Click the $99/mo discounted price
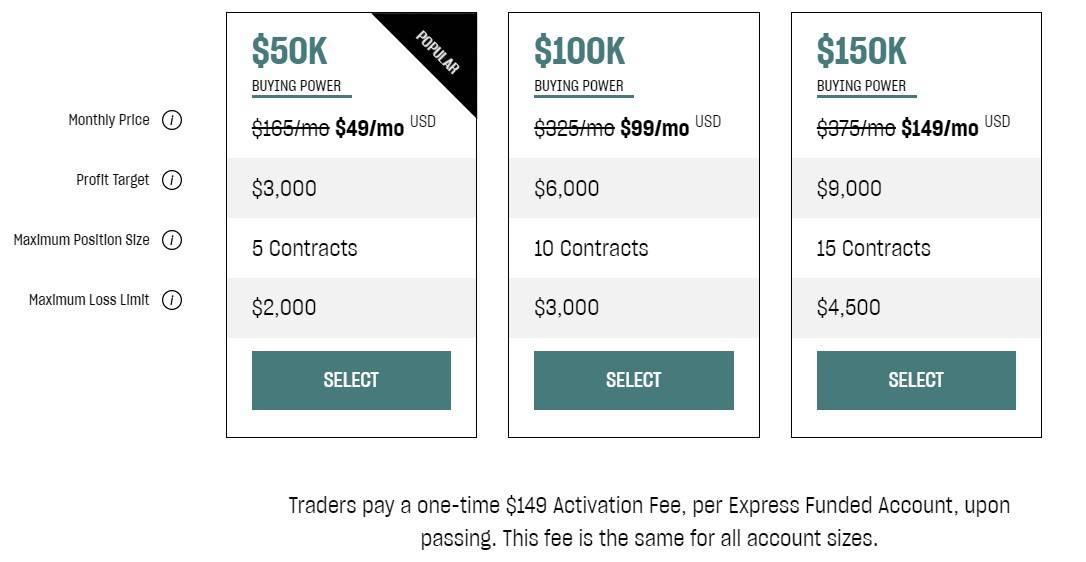This screenshot has height=562, width=1086. pos(654,129)
